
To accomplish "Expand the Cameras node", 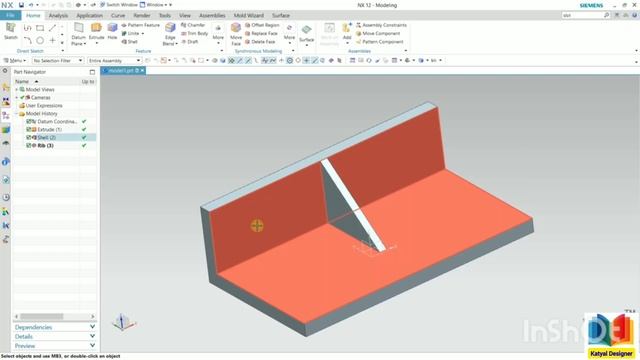I will click(x=17, y=98).
